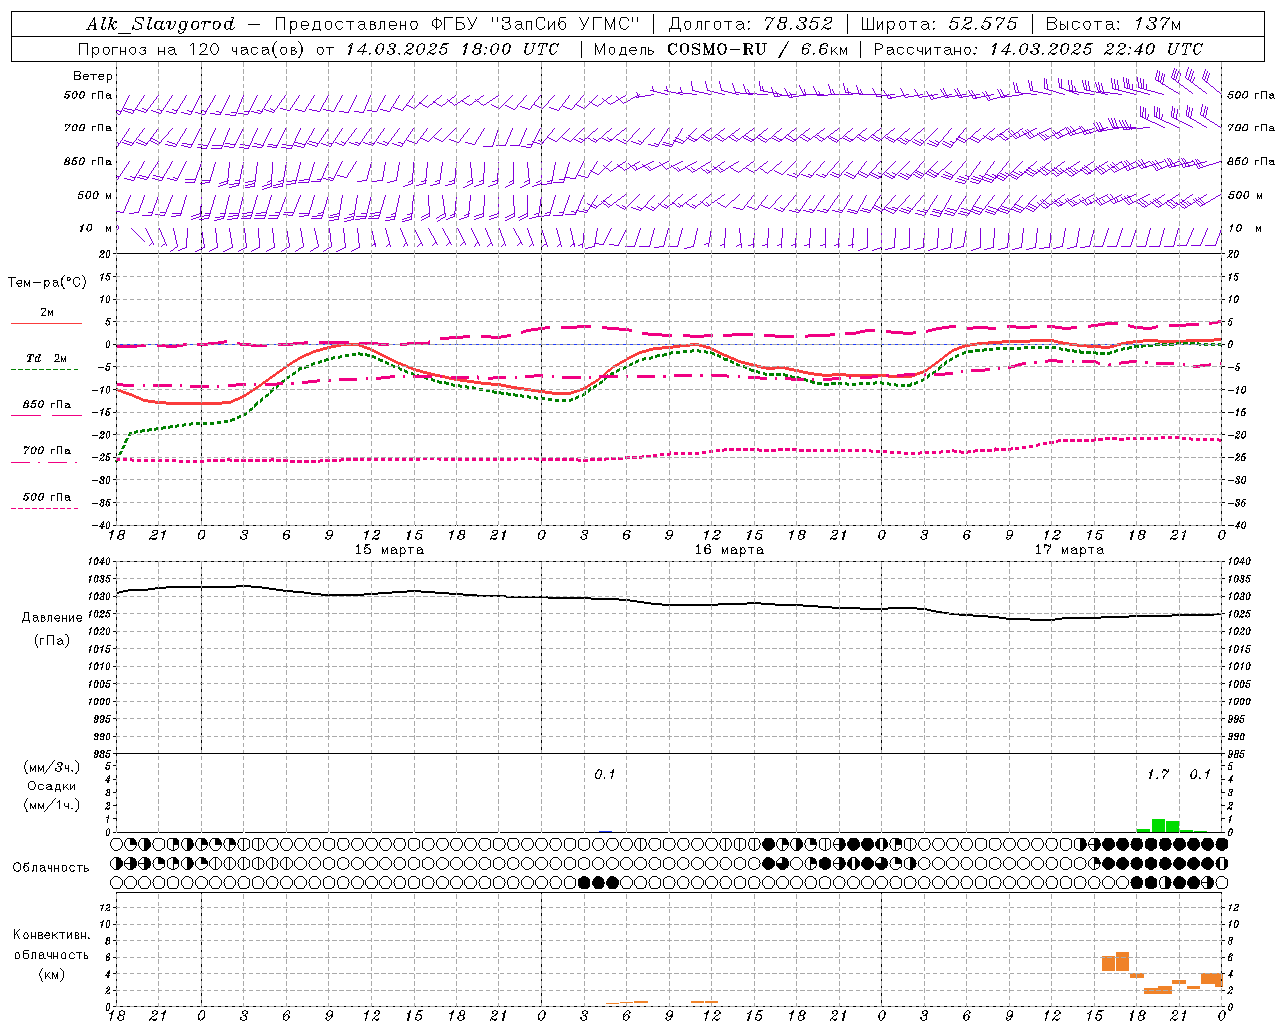Click the black pressure curve line
The image size is (1280, 1024).
[669, 604]
